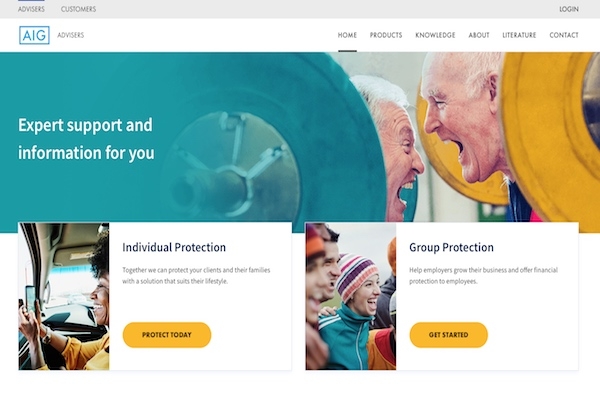This screenshot has width=600, height=400.
Task: Open the Advisers tab in the top bar
Action: 31,9
